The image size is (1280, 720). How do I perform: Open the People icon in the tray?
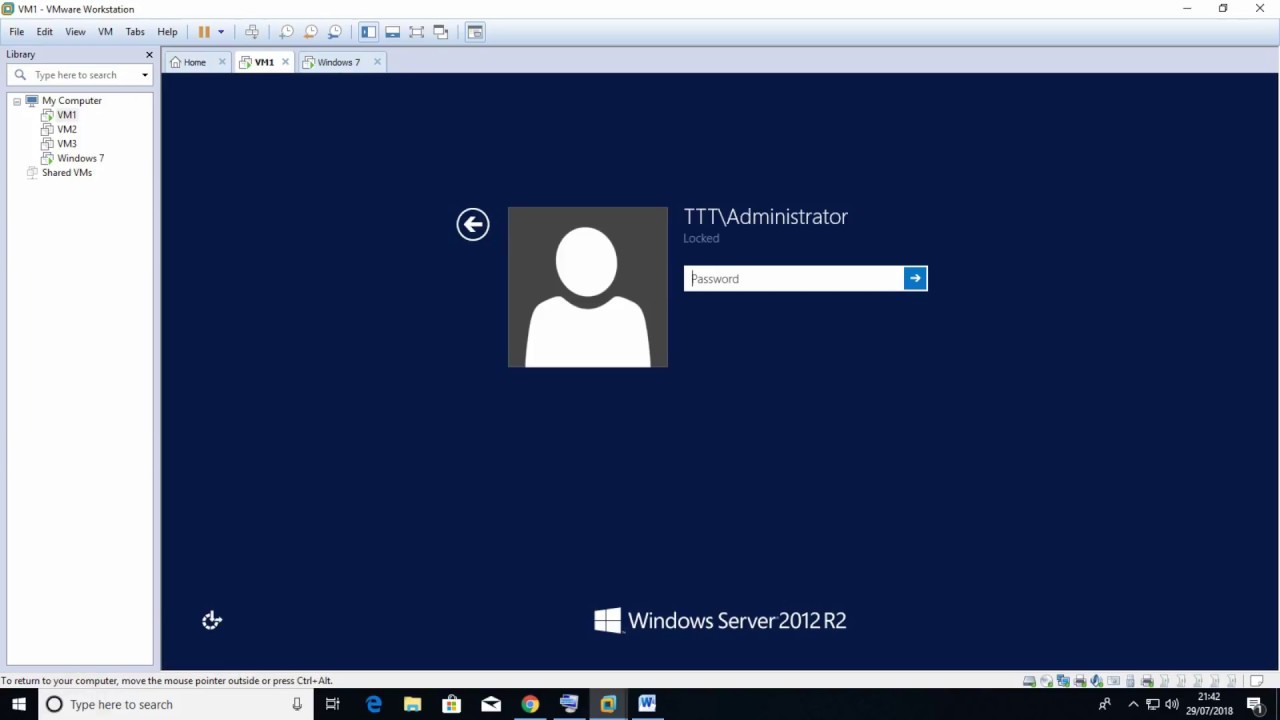[x=1104, y=704]
